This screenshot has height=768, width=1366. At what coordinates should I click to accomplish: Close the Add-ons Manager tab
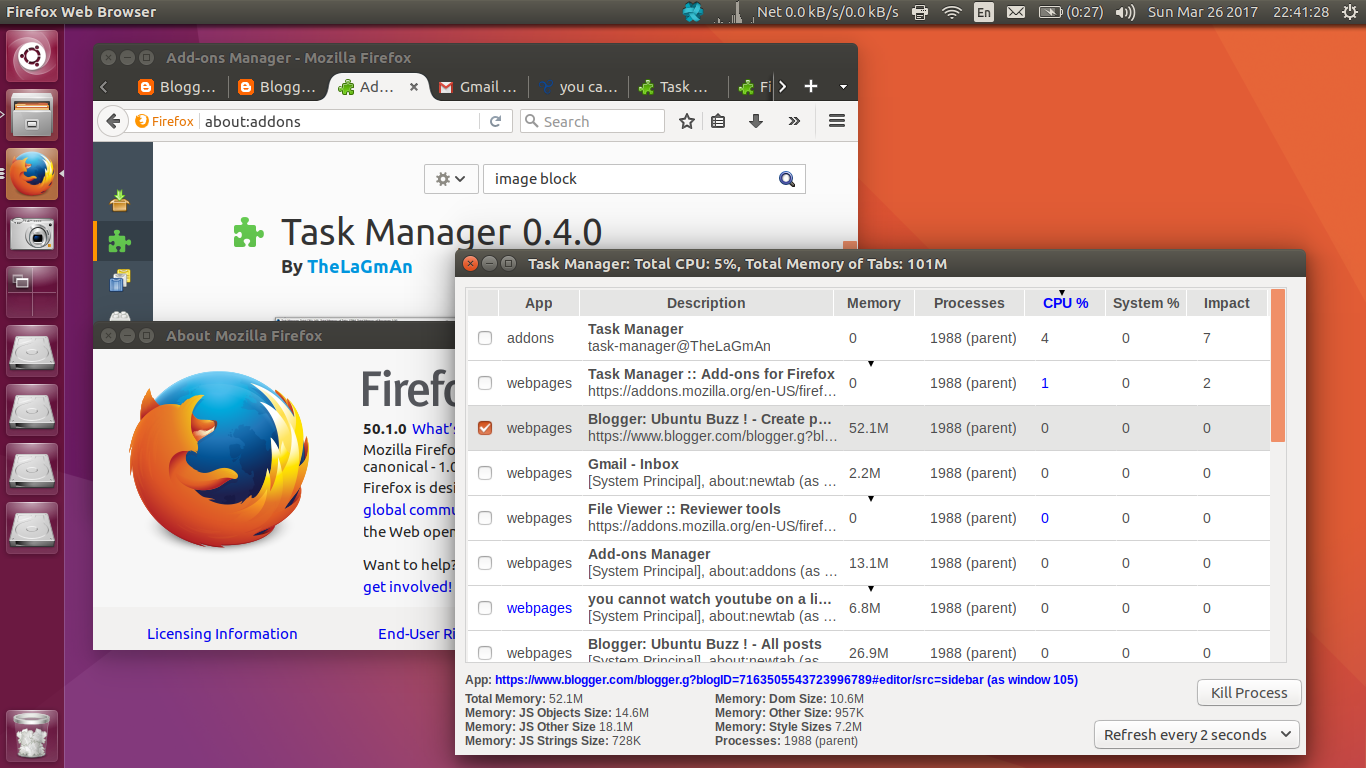(x=414, y=87)
